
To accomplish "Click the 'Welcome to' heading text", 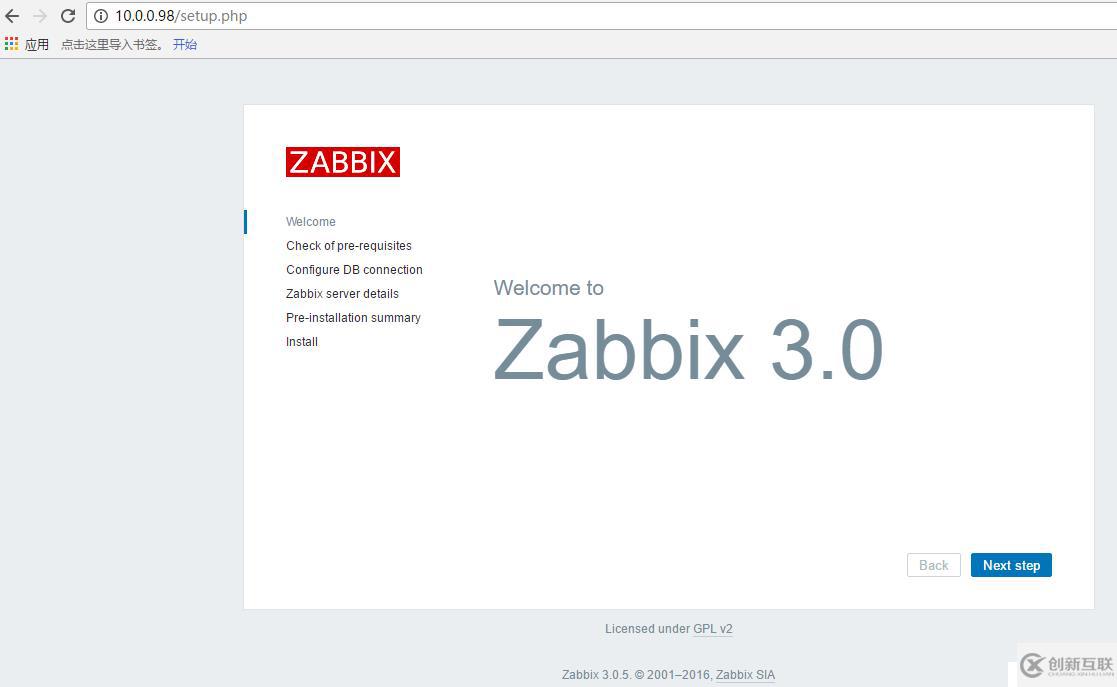I will (x=549, y=288).
